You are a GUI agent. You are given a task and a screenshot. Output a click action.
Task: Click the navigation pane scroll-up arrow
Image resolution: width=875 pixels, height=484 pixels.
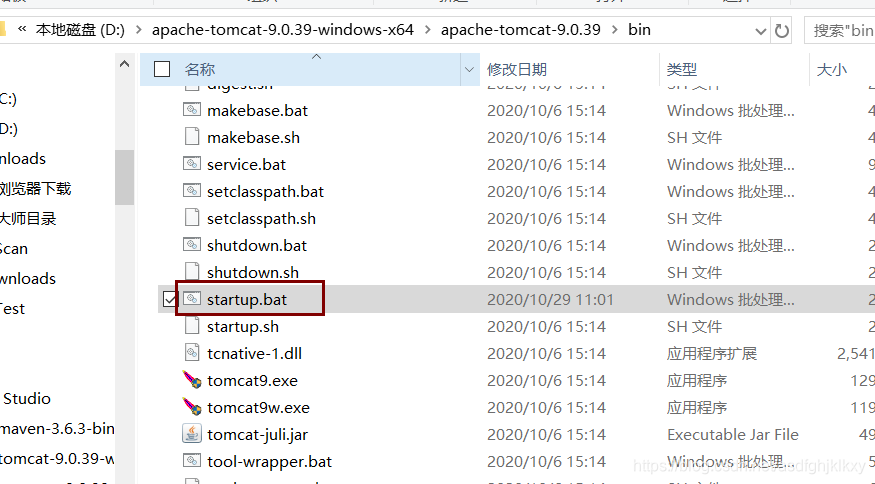pos(124,64)
